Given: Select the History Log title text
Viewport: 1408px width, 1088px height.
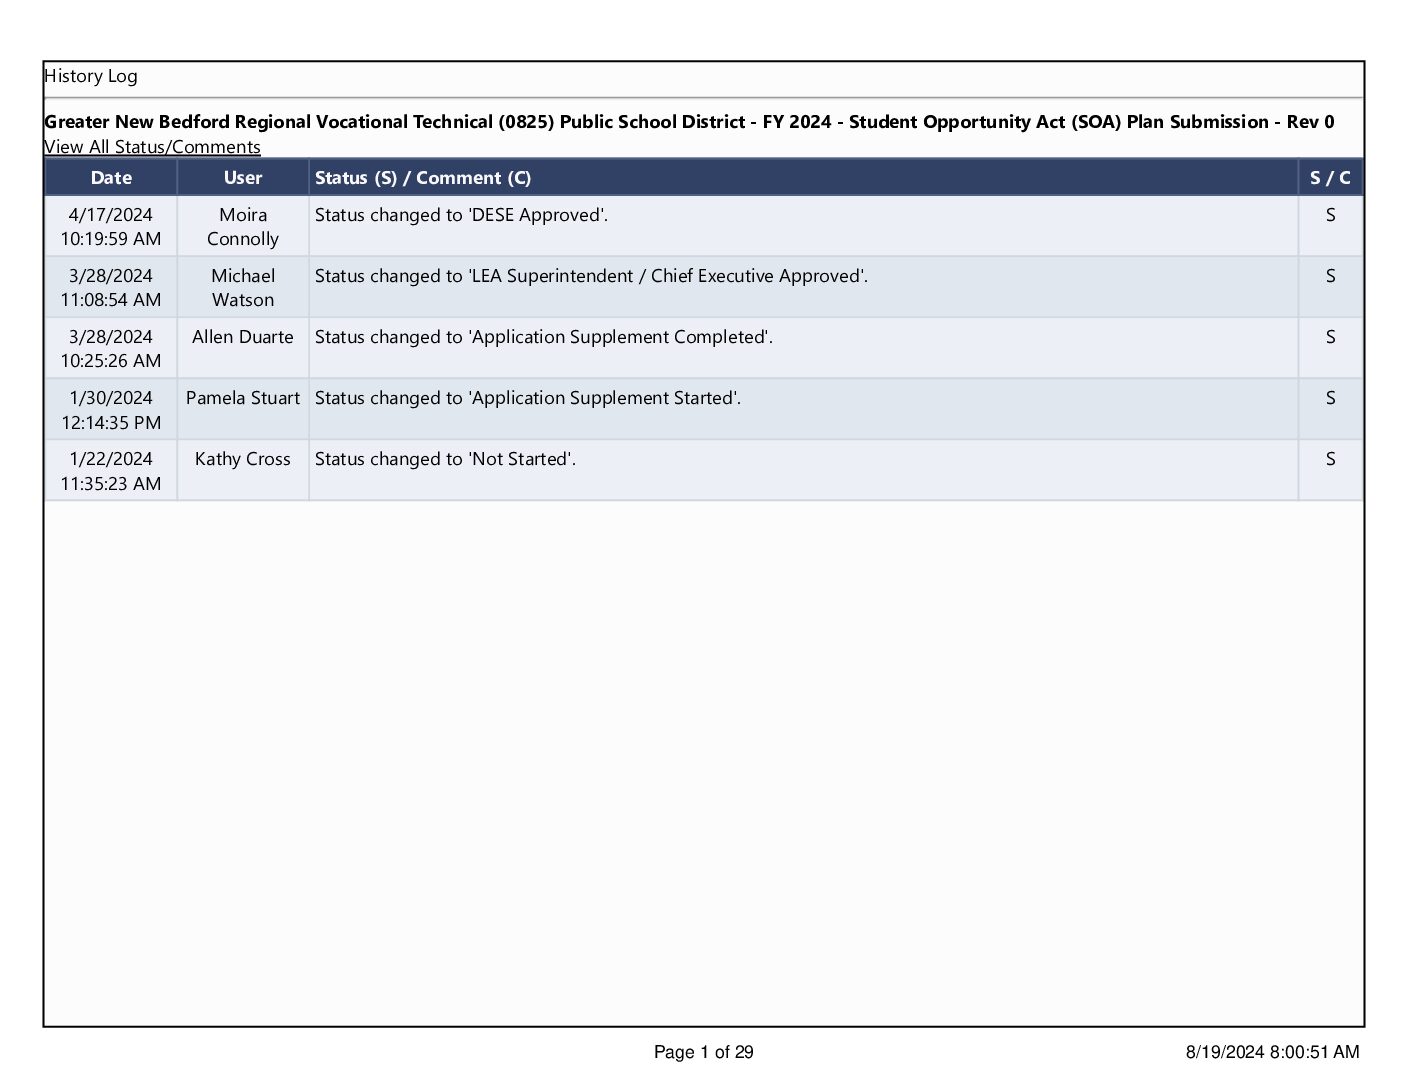Looking at the screenshot, I should (91, 76).
